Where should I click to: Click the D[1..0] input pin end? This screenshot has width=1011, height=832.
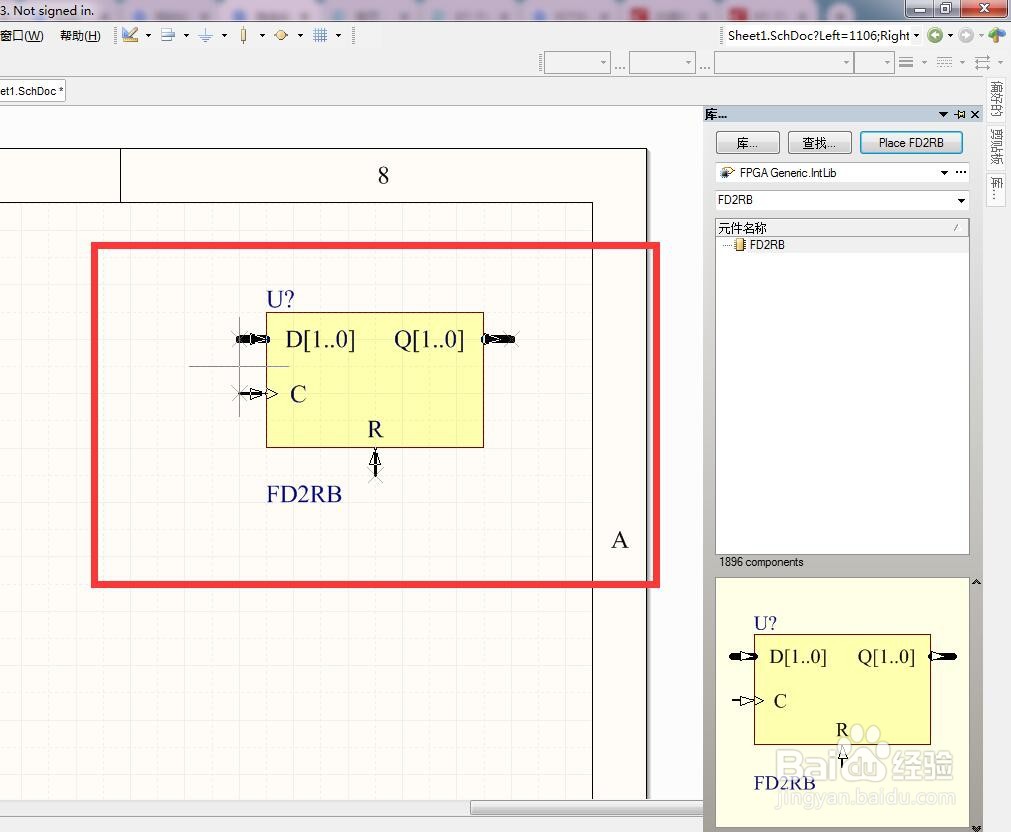(251, 339)
